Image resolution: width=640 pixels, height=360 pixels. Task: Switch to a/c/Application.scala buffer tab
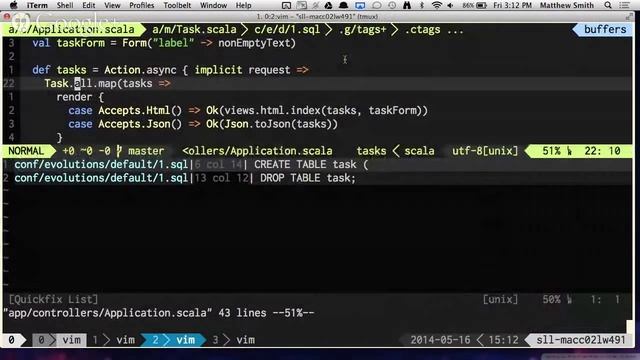tap(72, 29)
